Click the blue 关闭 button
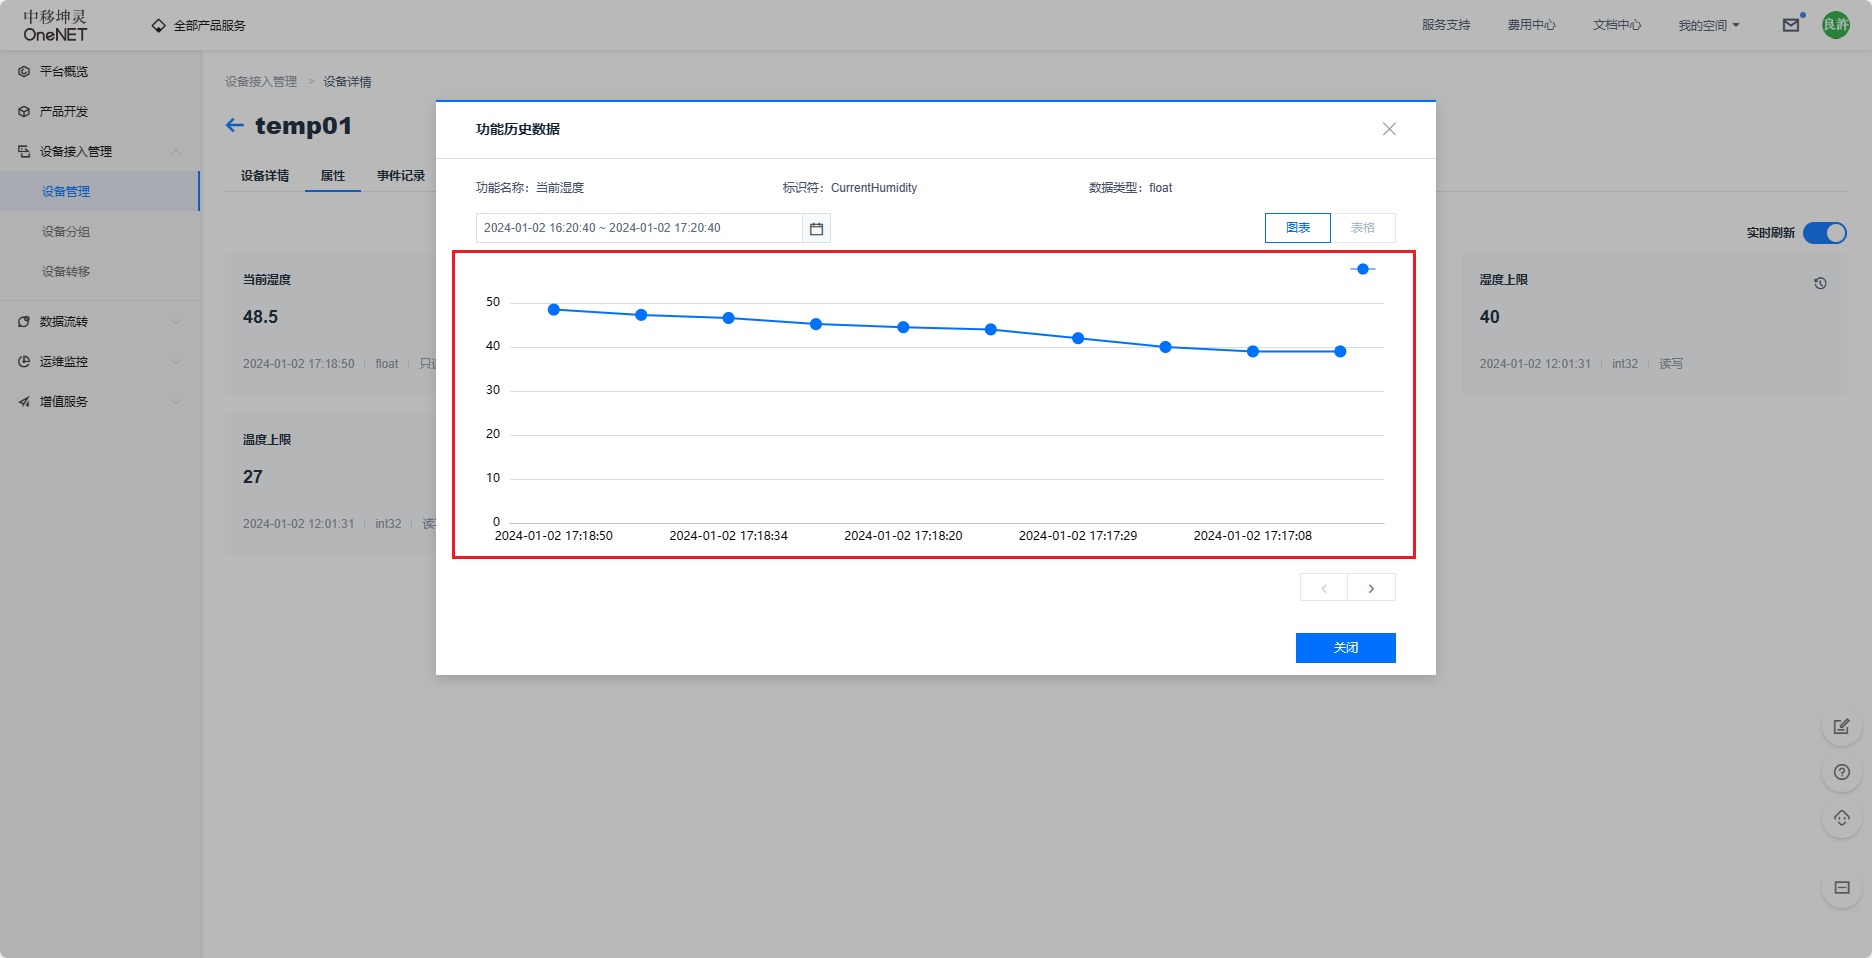This screenshot has width=1872, height=958. pos(1345,648)
